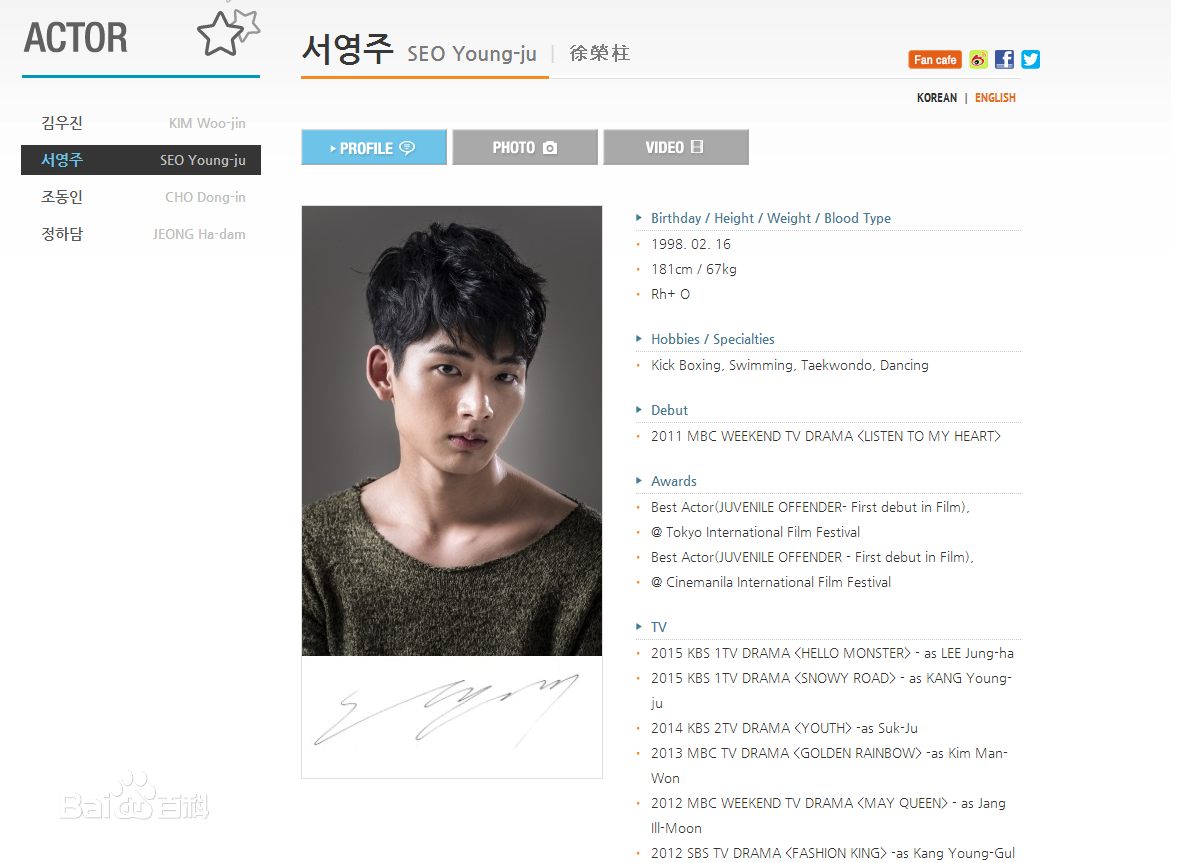Image resolution: width=1195 pixels, height=863 pixels.
Task: Open the Twitter icon link
Action: click(x=1030, y=59)
